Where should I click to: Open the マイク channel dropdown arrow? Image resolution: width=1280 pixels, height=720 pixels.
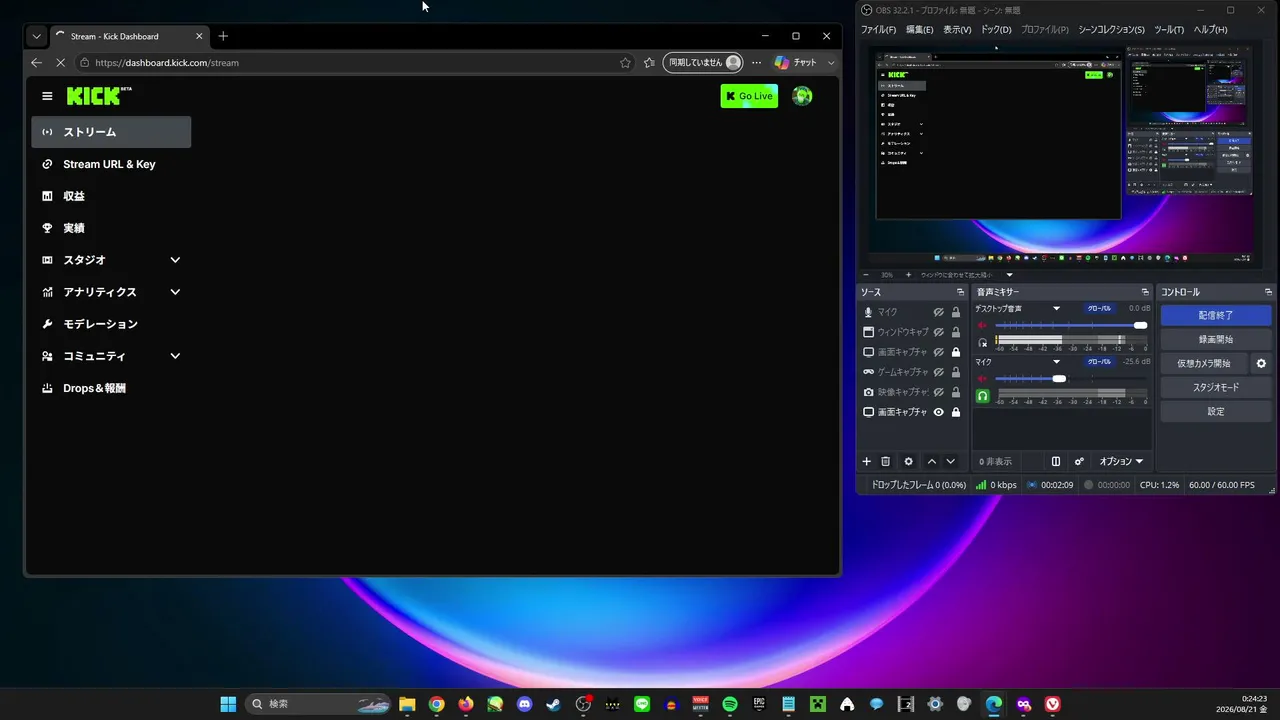point(1056,362)
